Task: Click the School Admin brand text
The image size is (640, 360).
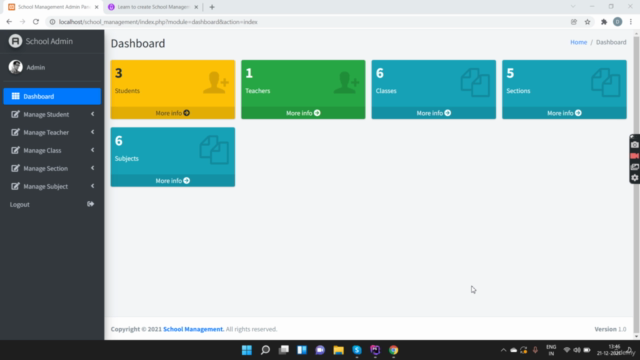Action: click(49, 41)
